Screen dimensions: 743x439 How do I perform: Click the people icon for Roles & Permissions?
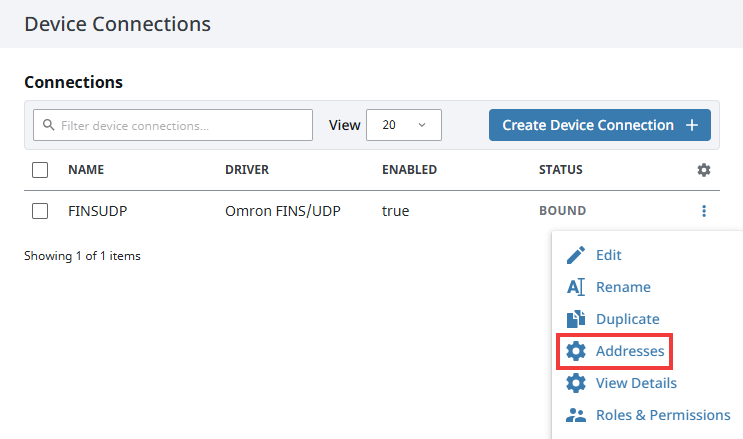(575, 415)
